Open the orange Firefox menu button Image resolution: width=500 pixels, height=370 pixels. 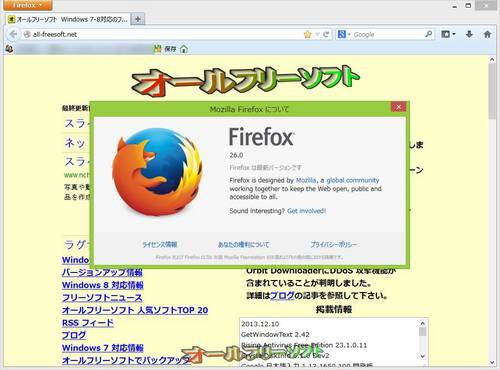pos(28,5)
